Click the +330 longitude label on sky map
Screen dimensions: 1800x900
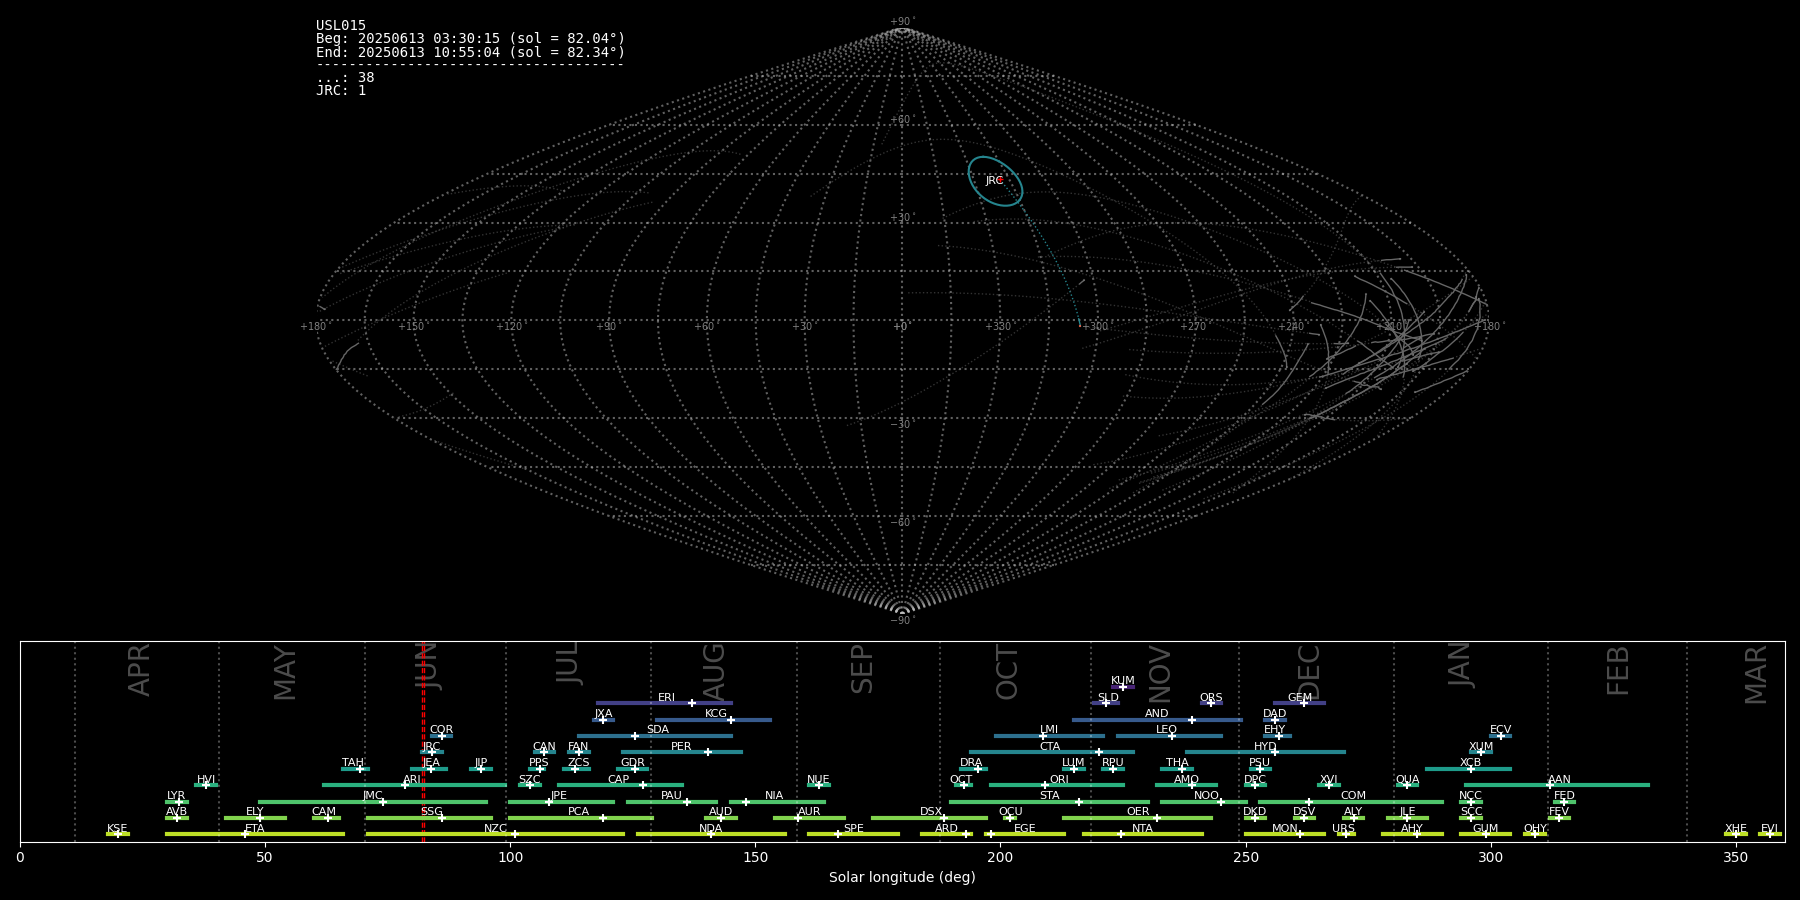coord(998,327)
